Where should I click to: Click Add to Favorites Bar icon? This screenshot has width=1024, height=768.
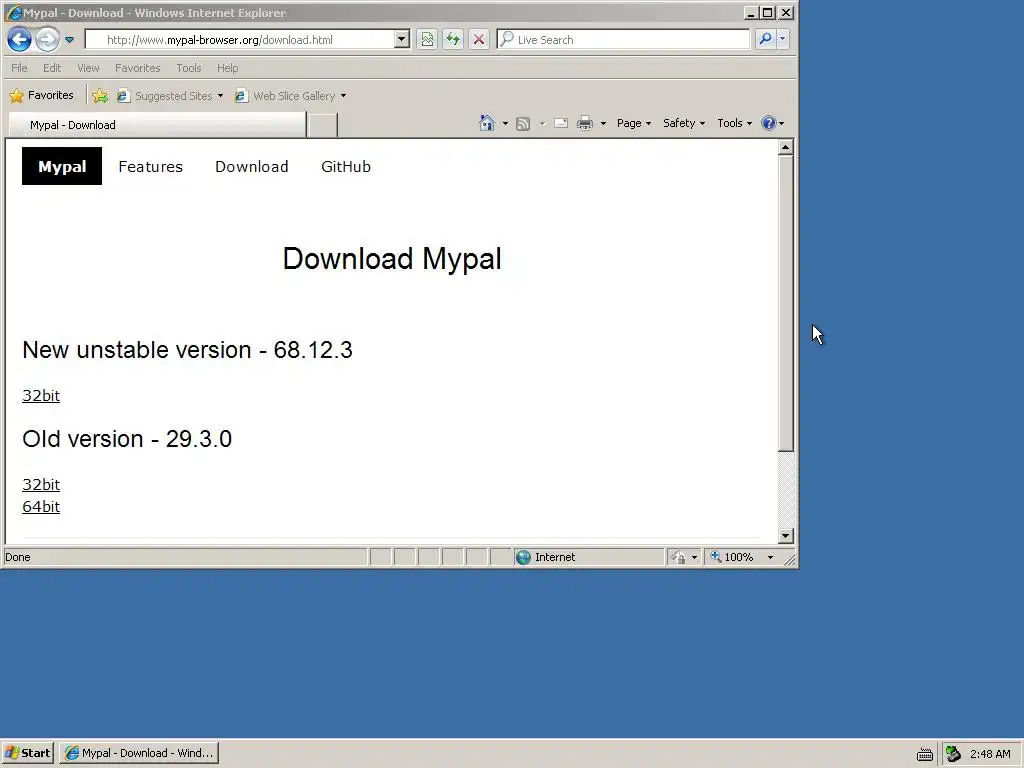[x=100, y=96]
